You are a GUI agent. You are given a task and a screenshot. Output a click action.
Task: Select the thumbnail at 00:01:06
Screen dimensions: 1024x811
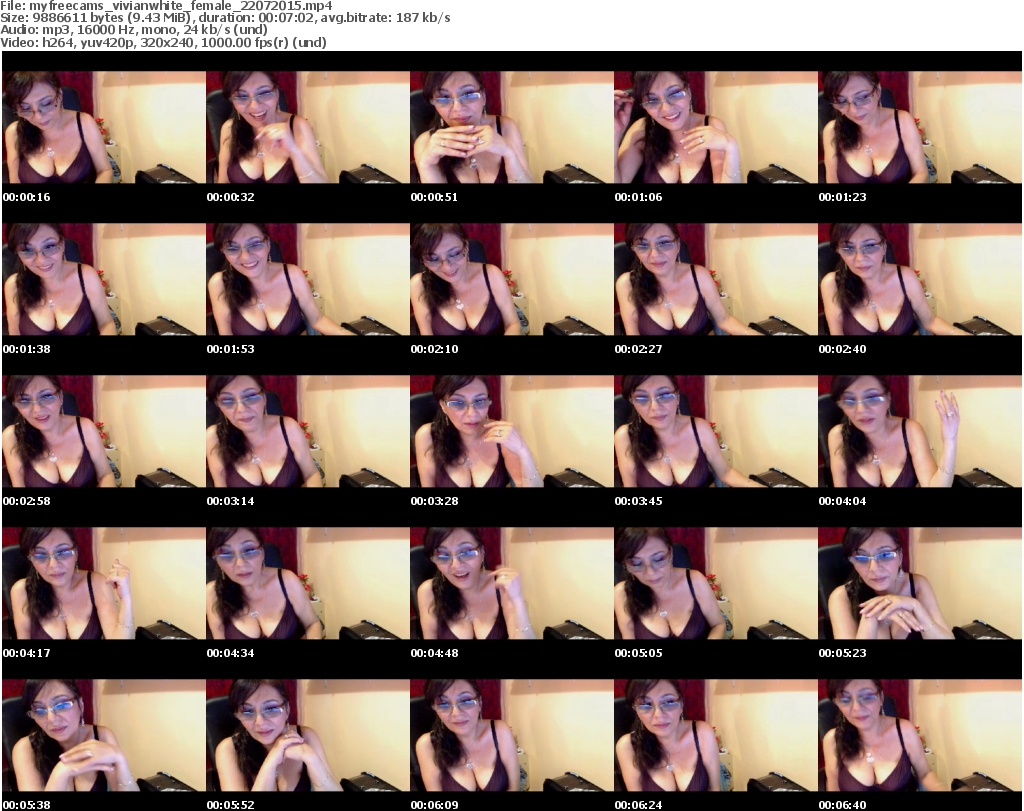point(716,127)
